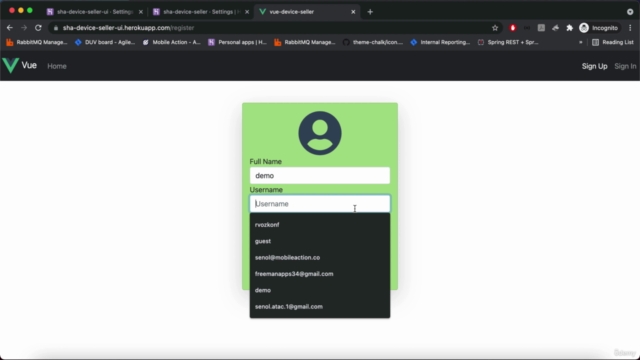Click the Username input field
The width and height of the screenshot is (640, 360).
pos(320,204)
